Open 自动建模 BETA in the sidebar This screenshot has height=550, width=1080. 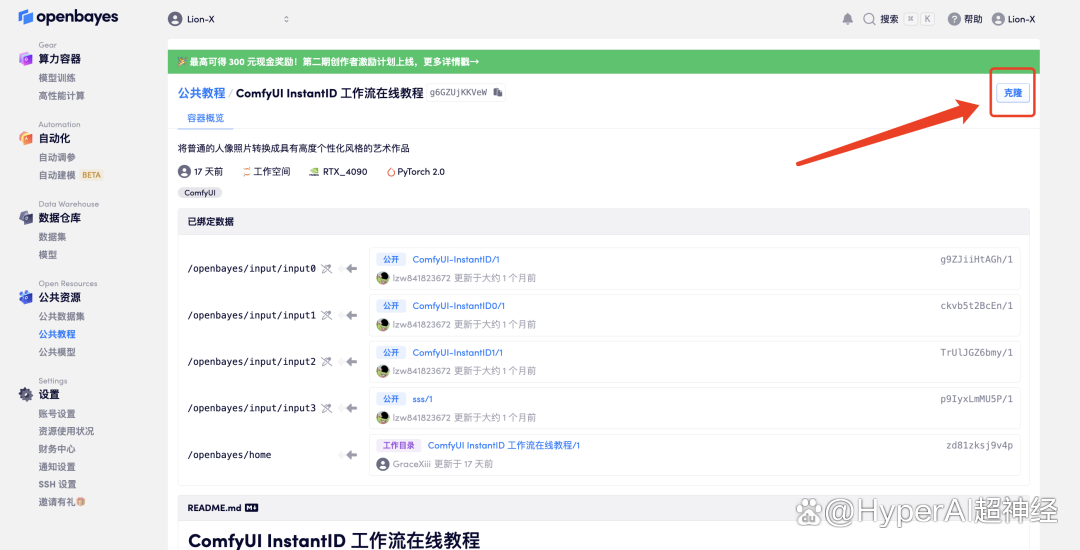[x=70, y=175]
